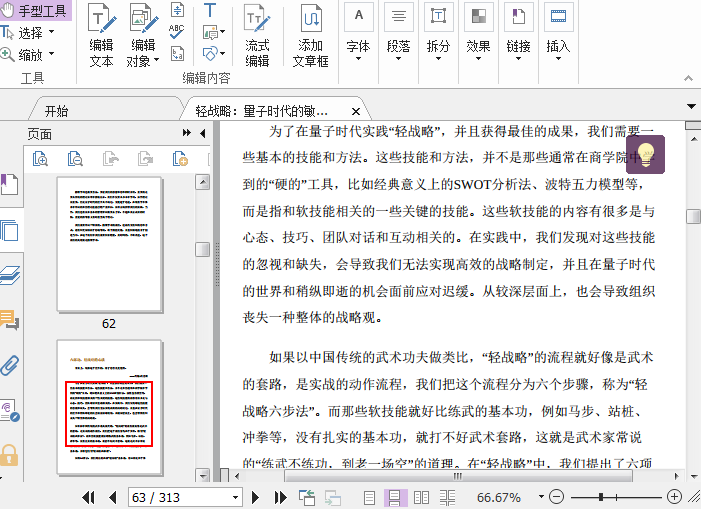Open the document tab list dropdown arrow
This screenshot has height=509, width=701.
(691, 106)
